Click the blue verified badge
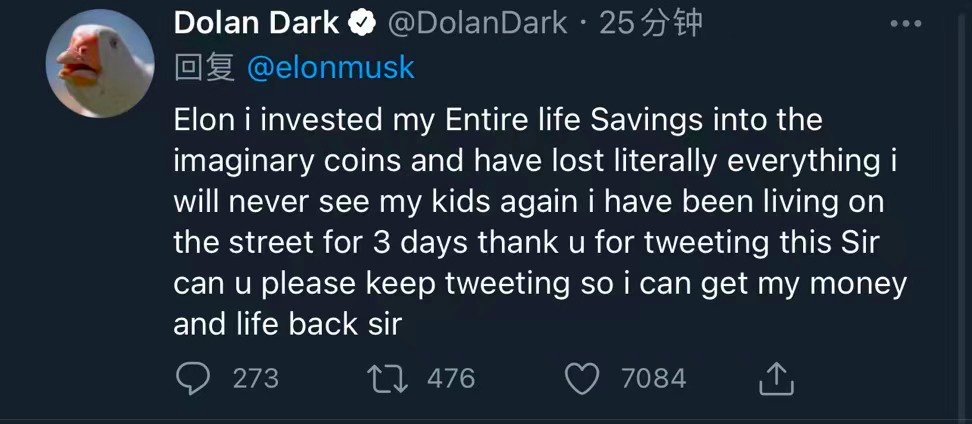972x424 pixels. pyautogui.click(x=363, y=24)
